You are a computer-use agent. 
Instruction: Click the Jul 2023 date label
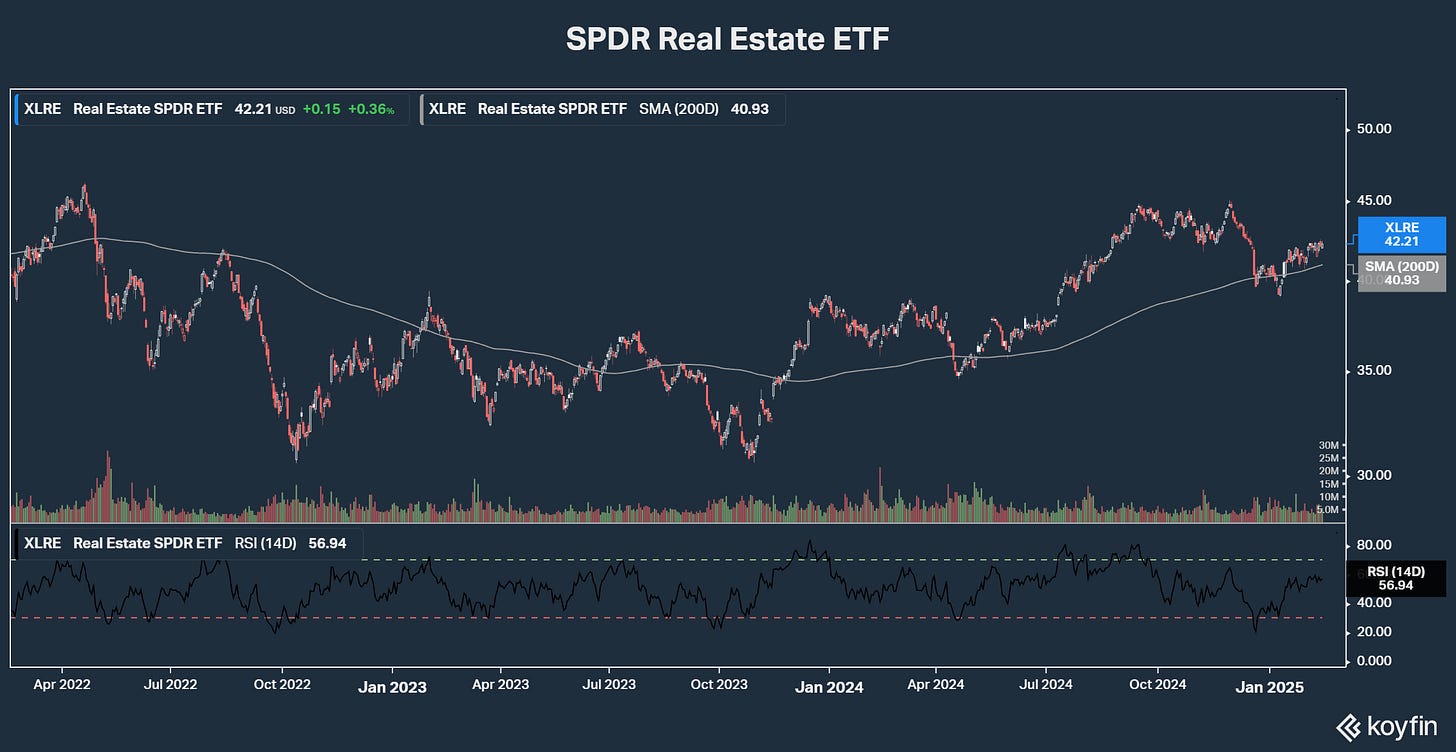607,686
